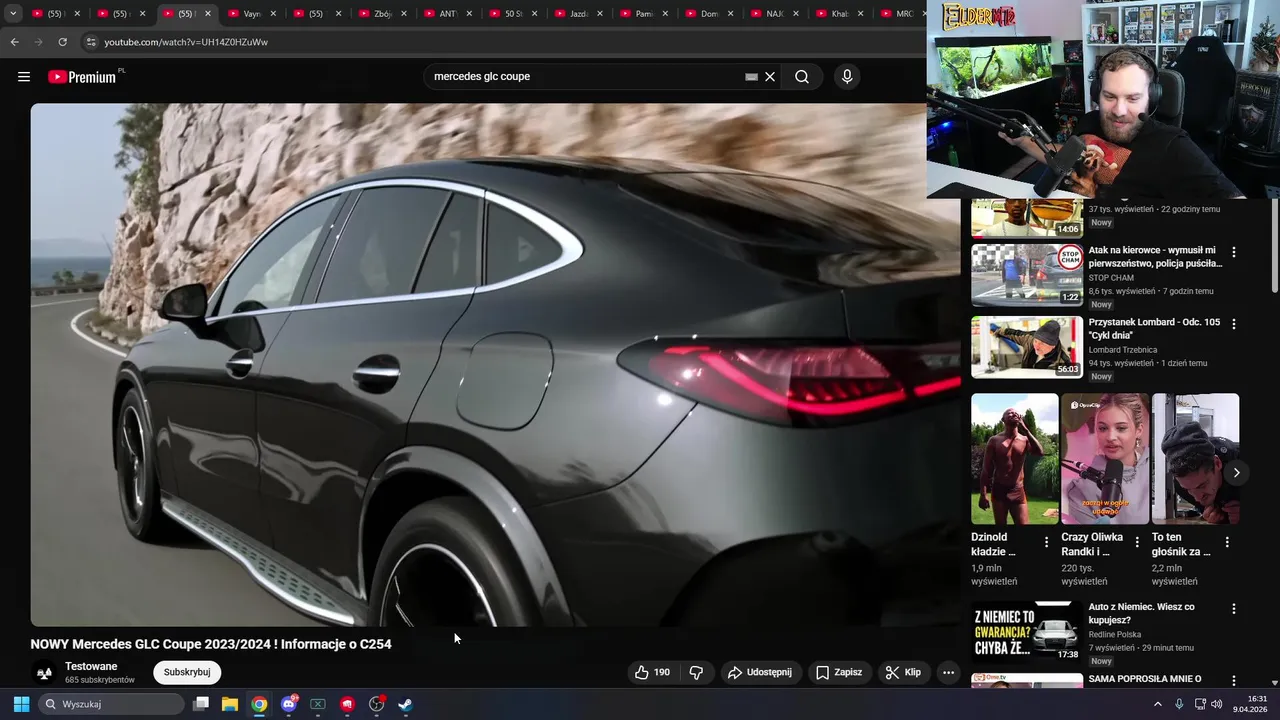Open 'Atak na kierowce' video title

1154,257
